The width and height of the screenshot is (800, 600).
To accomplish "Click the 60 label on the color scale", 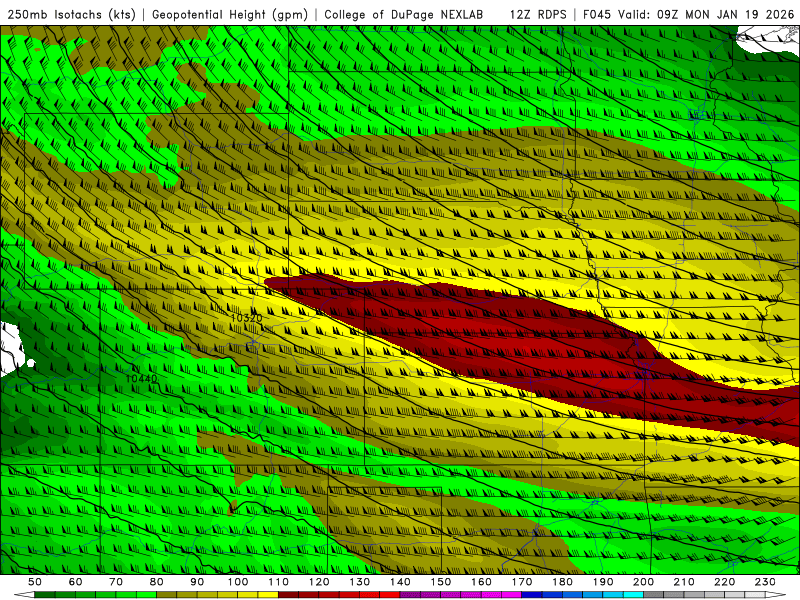I will pos(75,582).
